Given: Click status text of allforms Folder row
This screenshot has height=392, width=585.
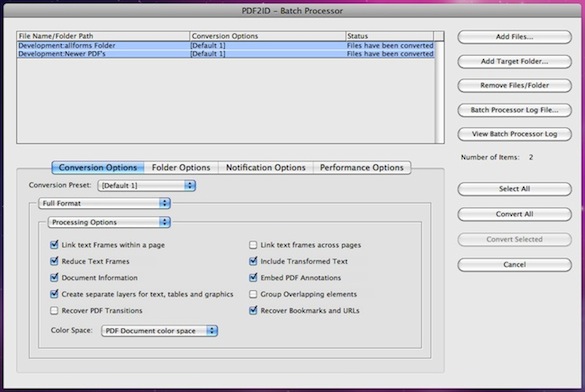Looking at the screenshot, I should [390, 46].
